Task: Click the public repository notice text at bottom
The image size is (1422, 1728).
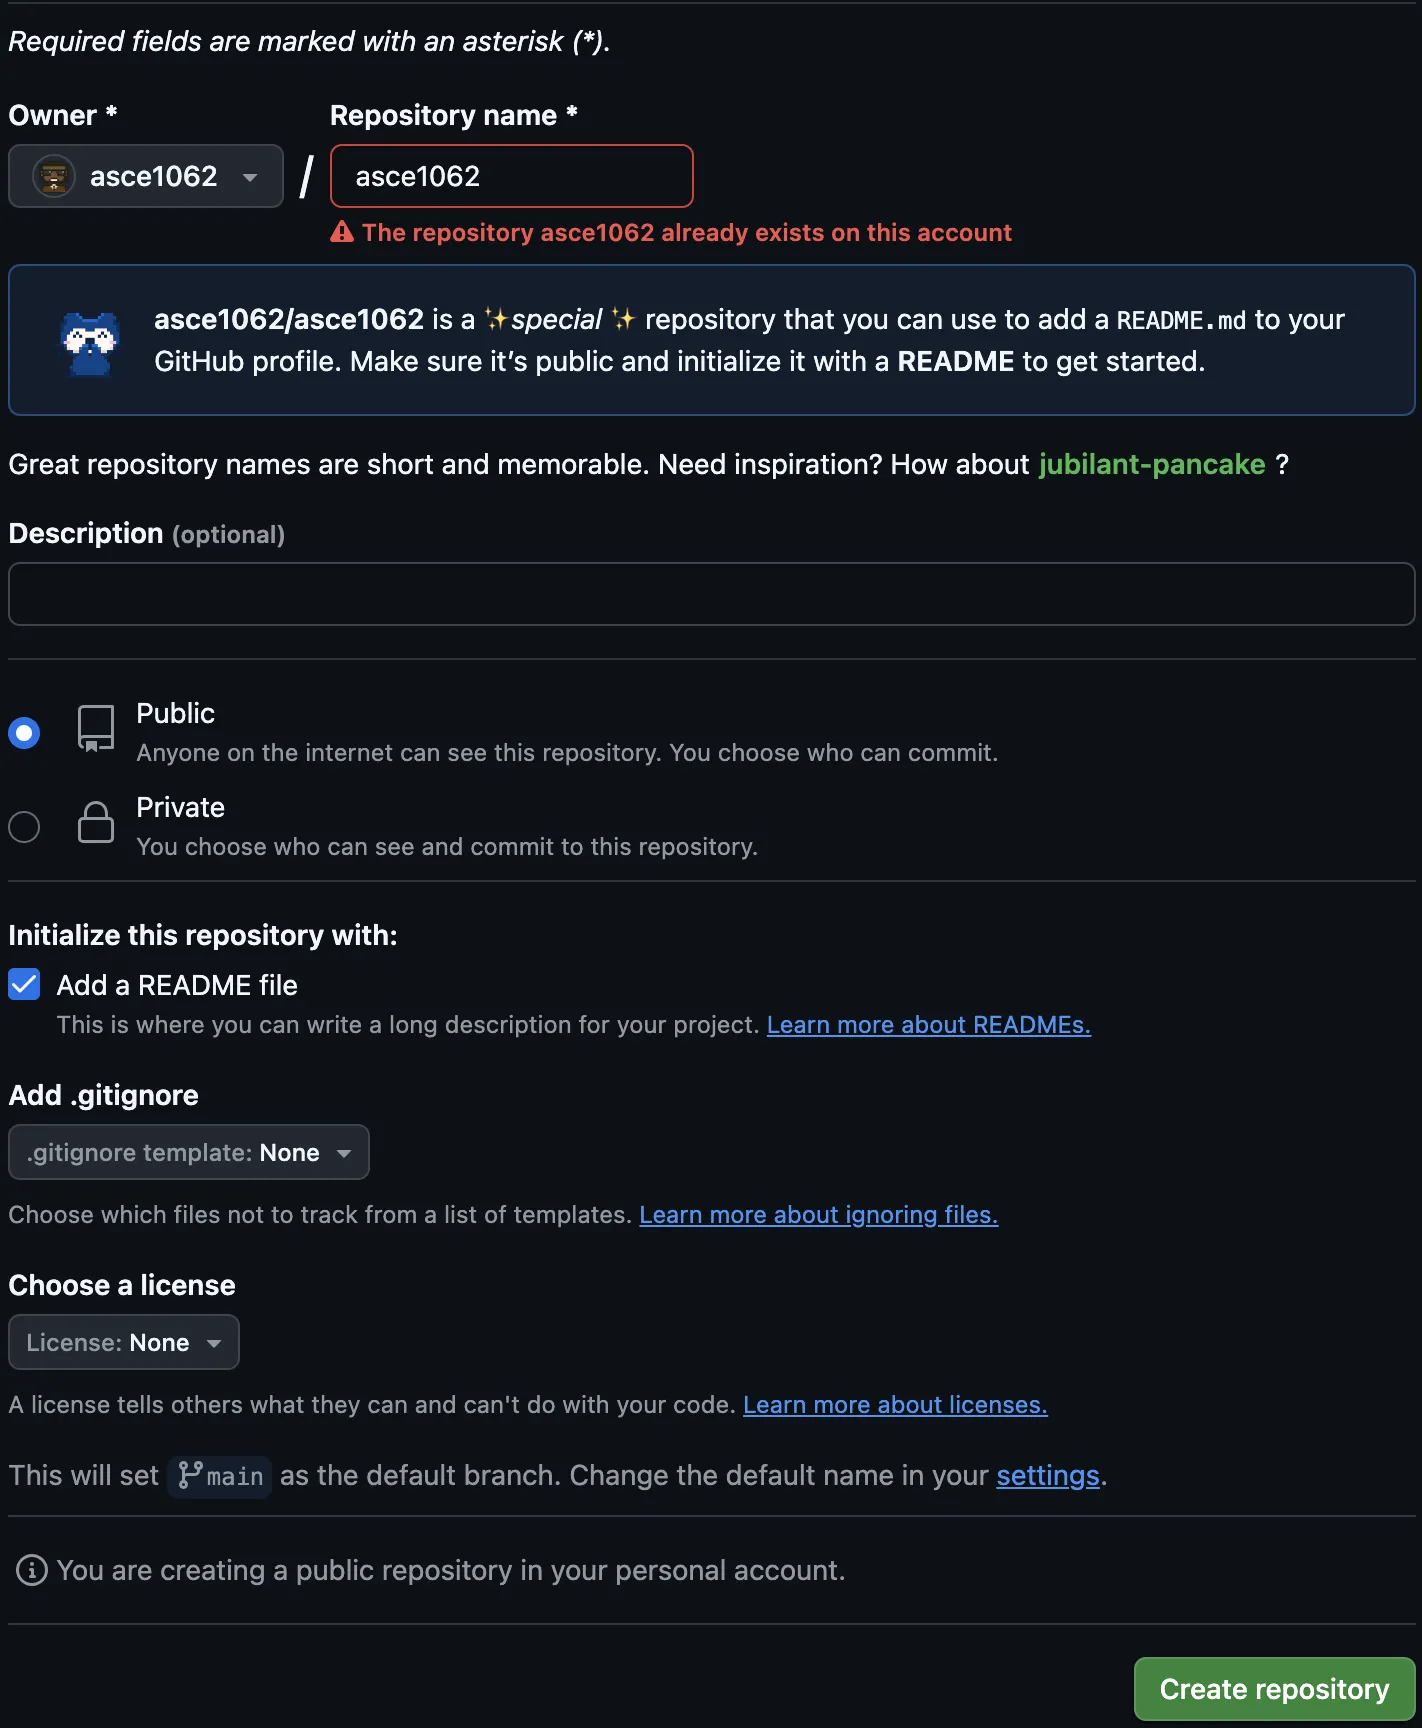Action: pos(451,1570)
